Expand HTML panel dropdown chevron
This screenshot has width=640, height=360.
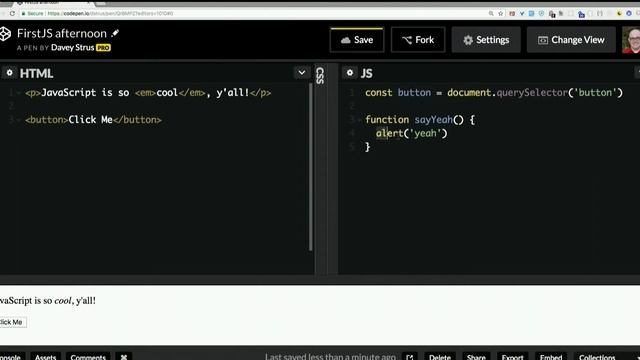click(302, 73)
